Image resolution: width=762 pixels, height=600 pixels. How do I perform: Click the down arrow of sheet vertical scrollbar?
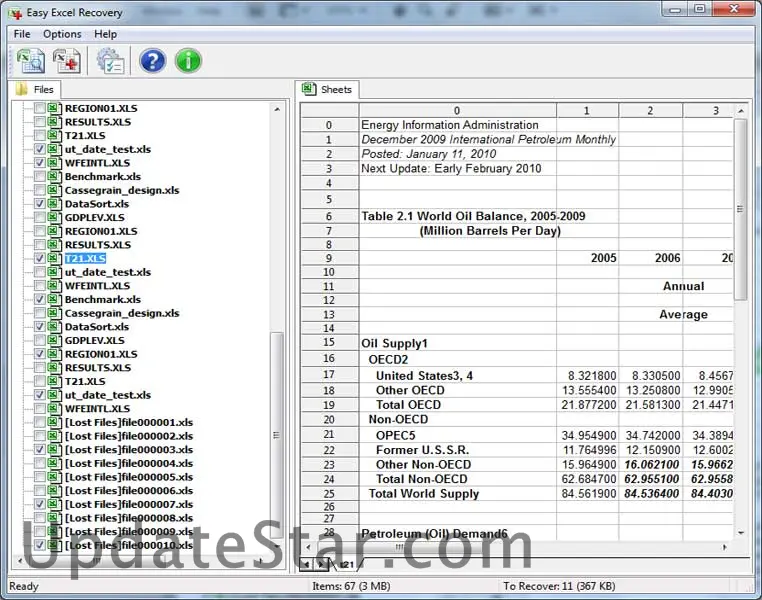point(741,532)
